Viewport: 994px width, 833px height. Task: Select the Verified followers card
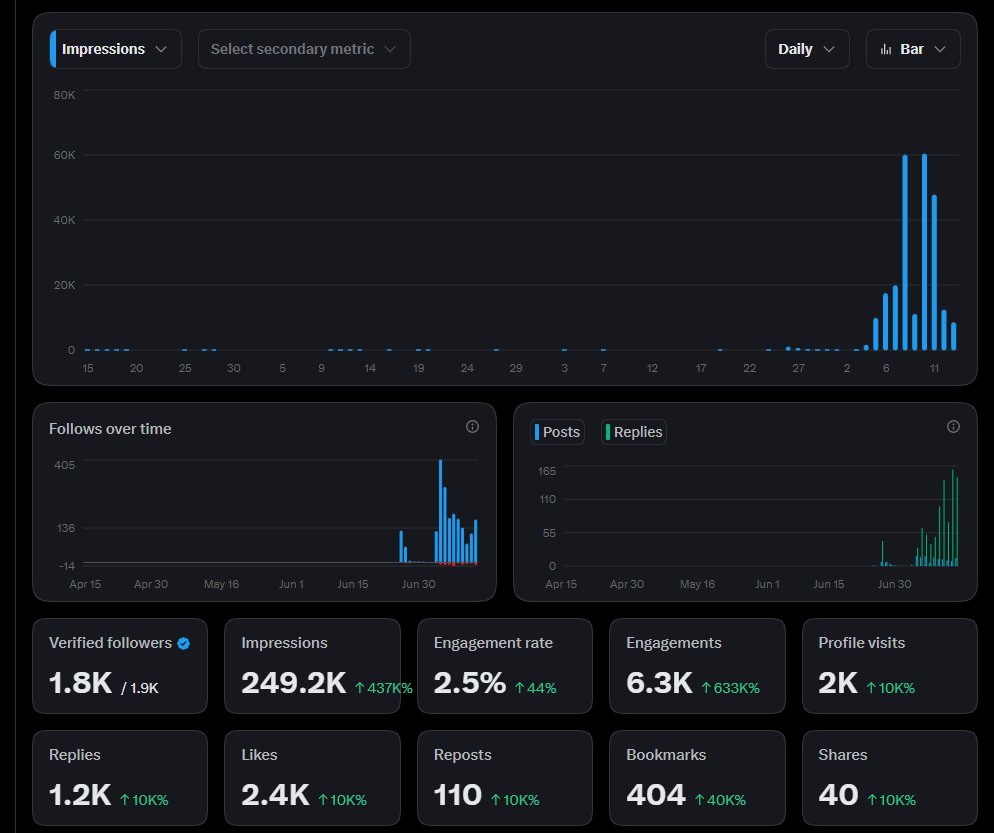120,666
